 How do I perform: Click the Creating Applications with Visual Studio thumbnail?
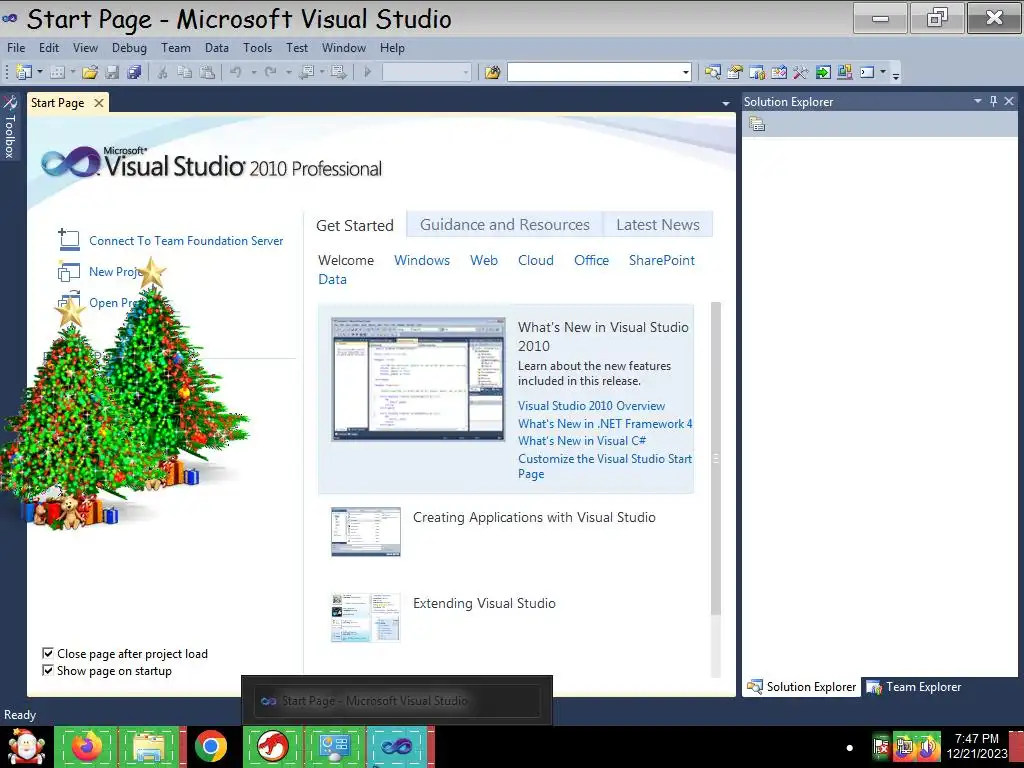coord(366,532)
